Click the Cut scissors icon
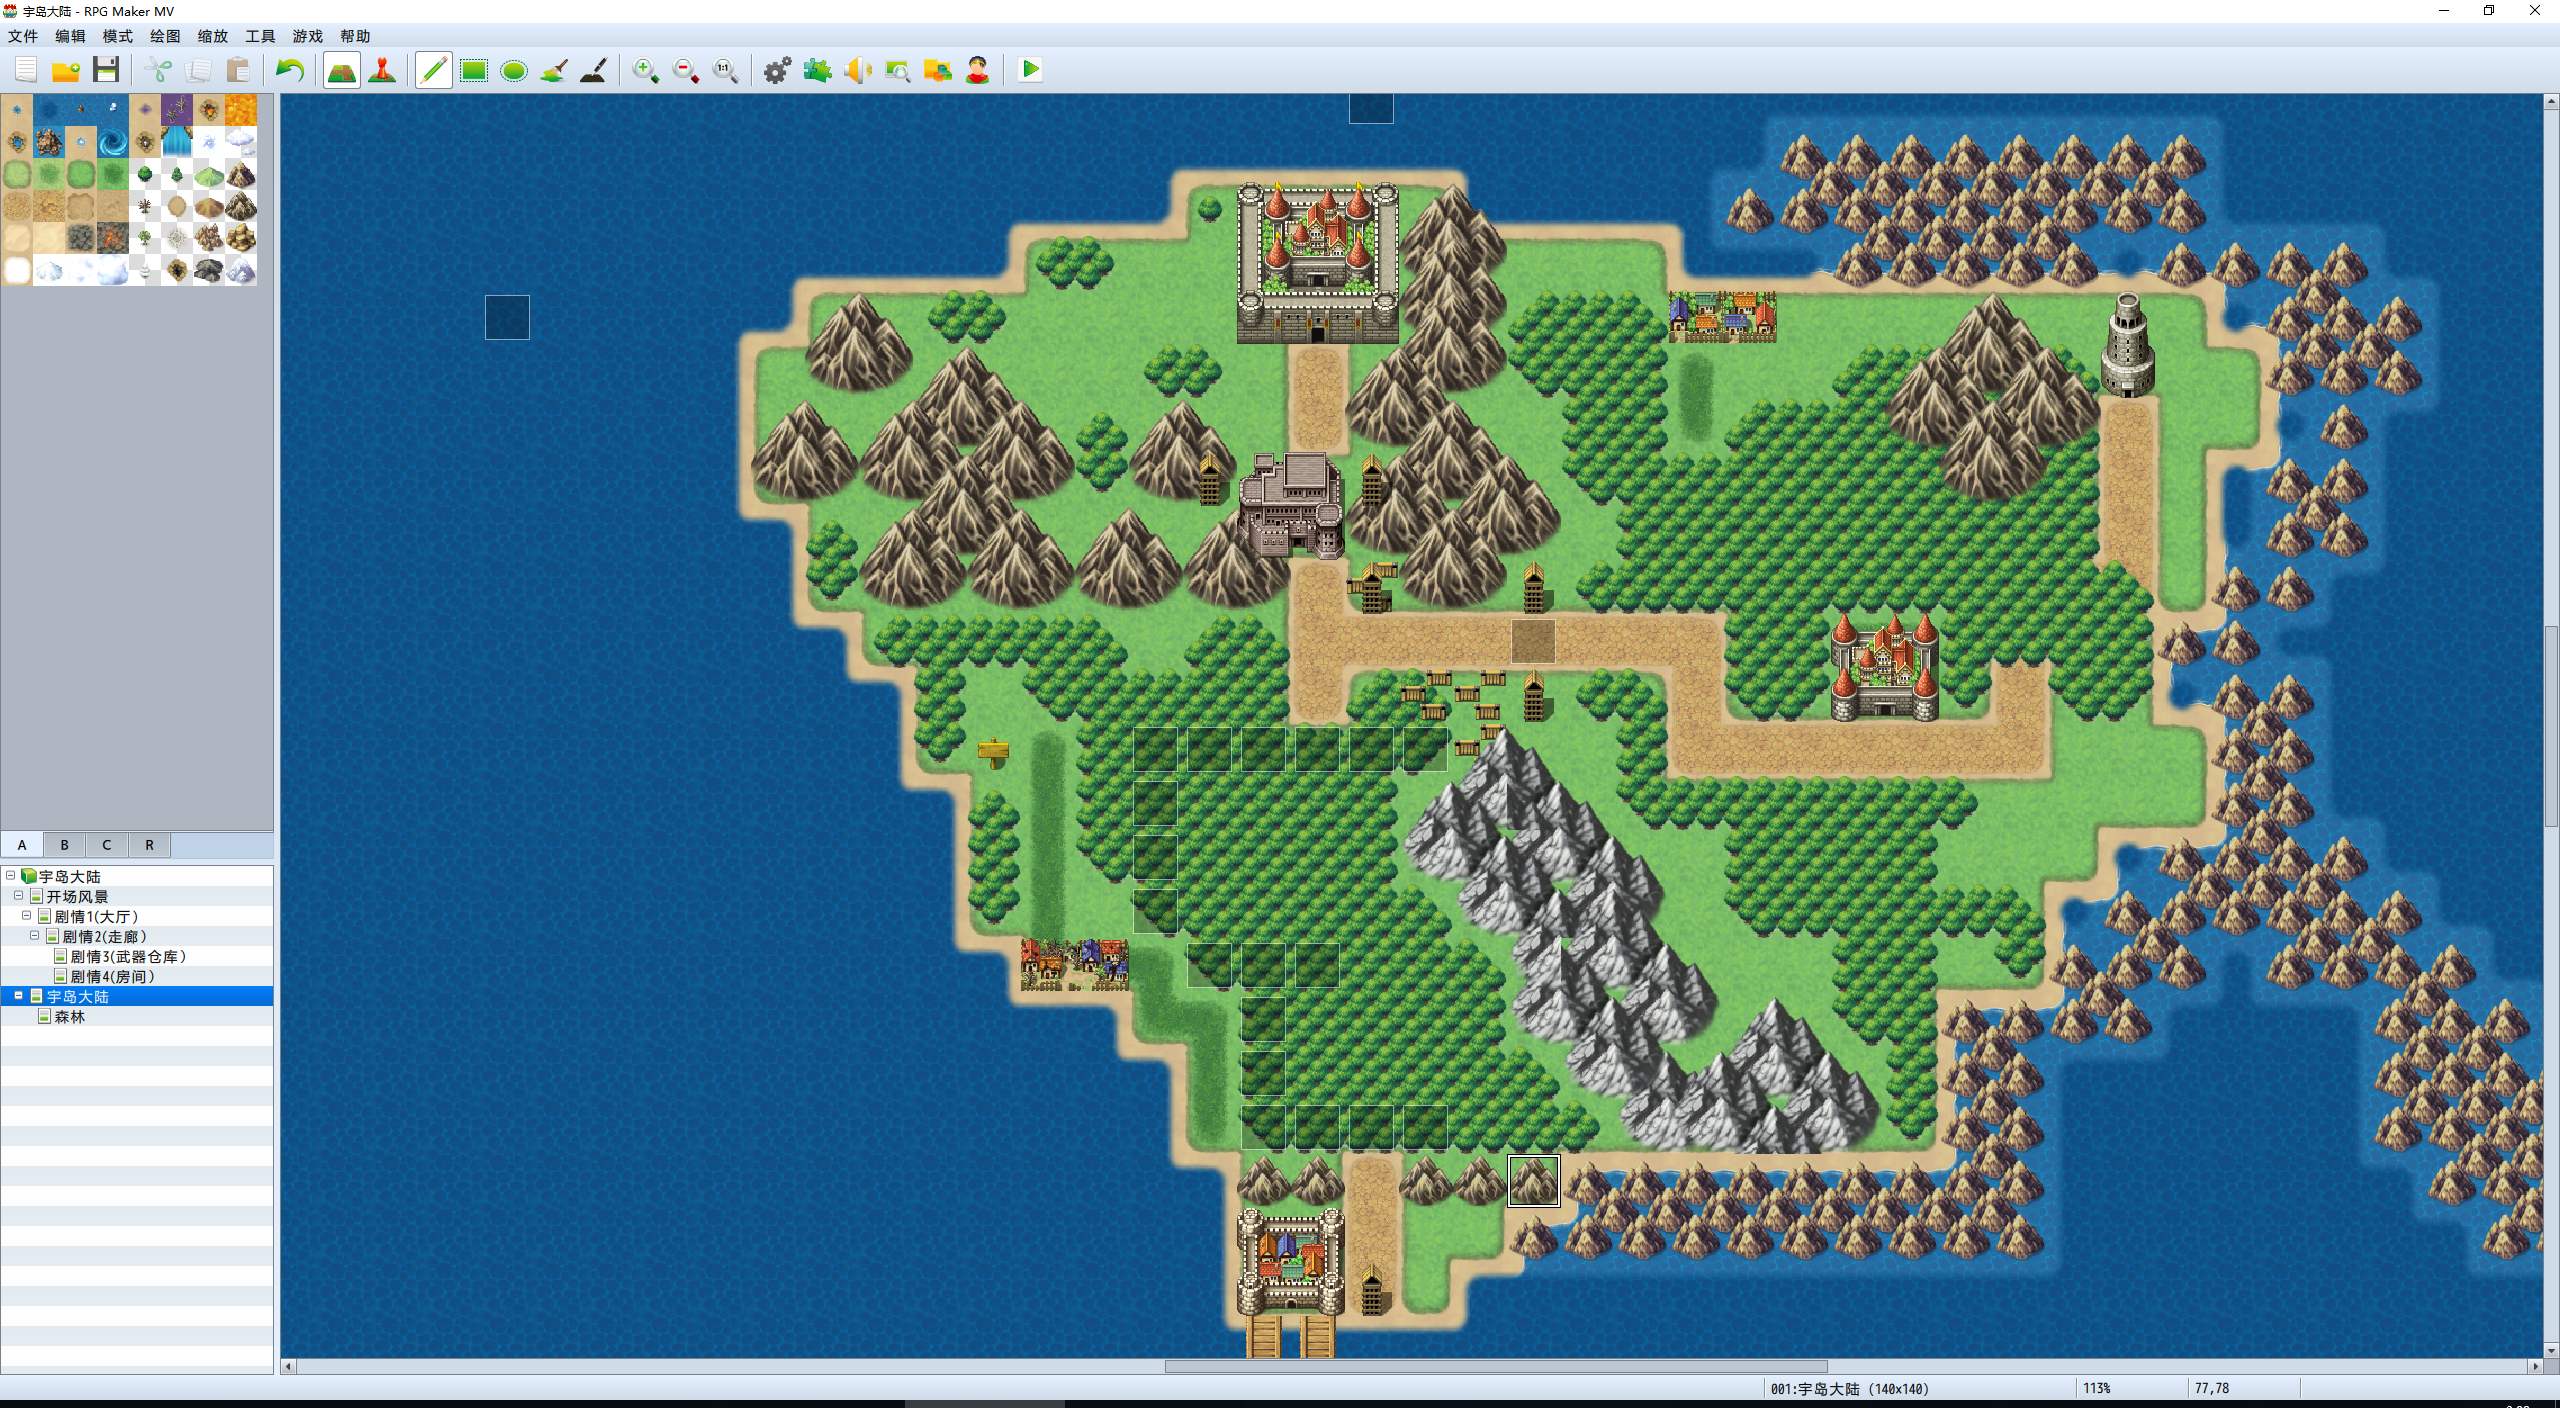The height and width of the screenshot is (1408, 2560). click(x=158, y=70)
